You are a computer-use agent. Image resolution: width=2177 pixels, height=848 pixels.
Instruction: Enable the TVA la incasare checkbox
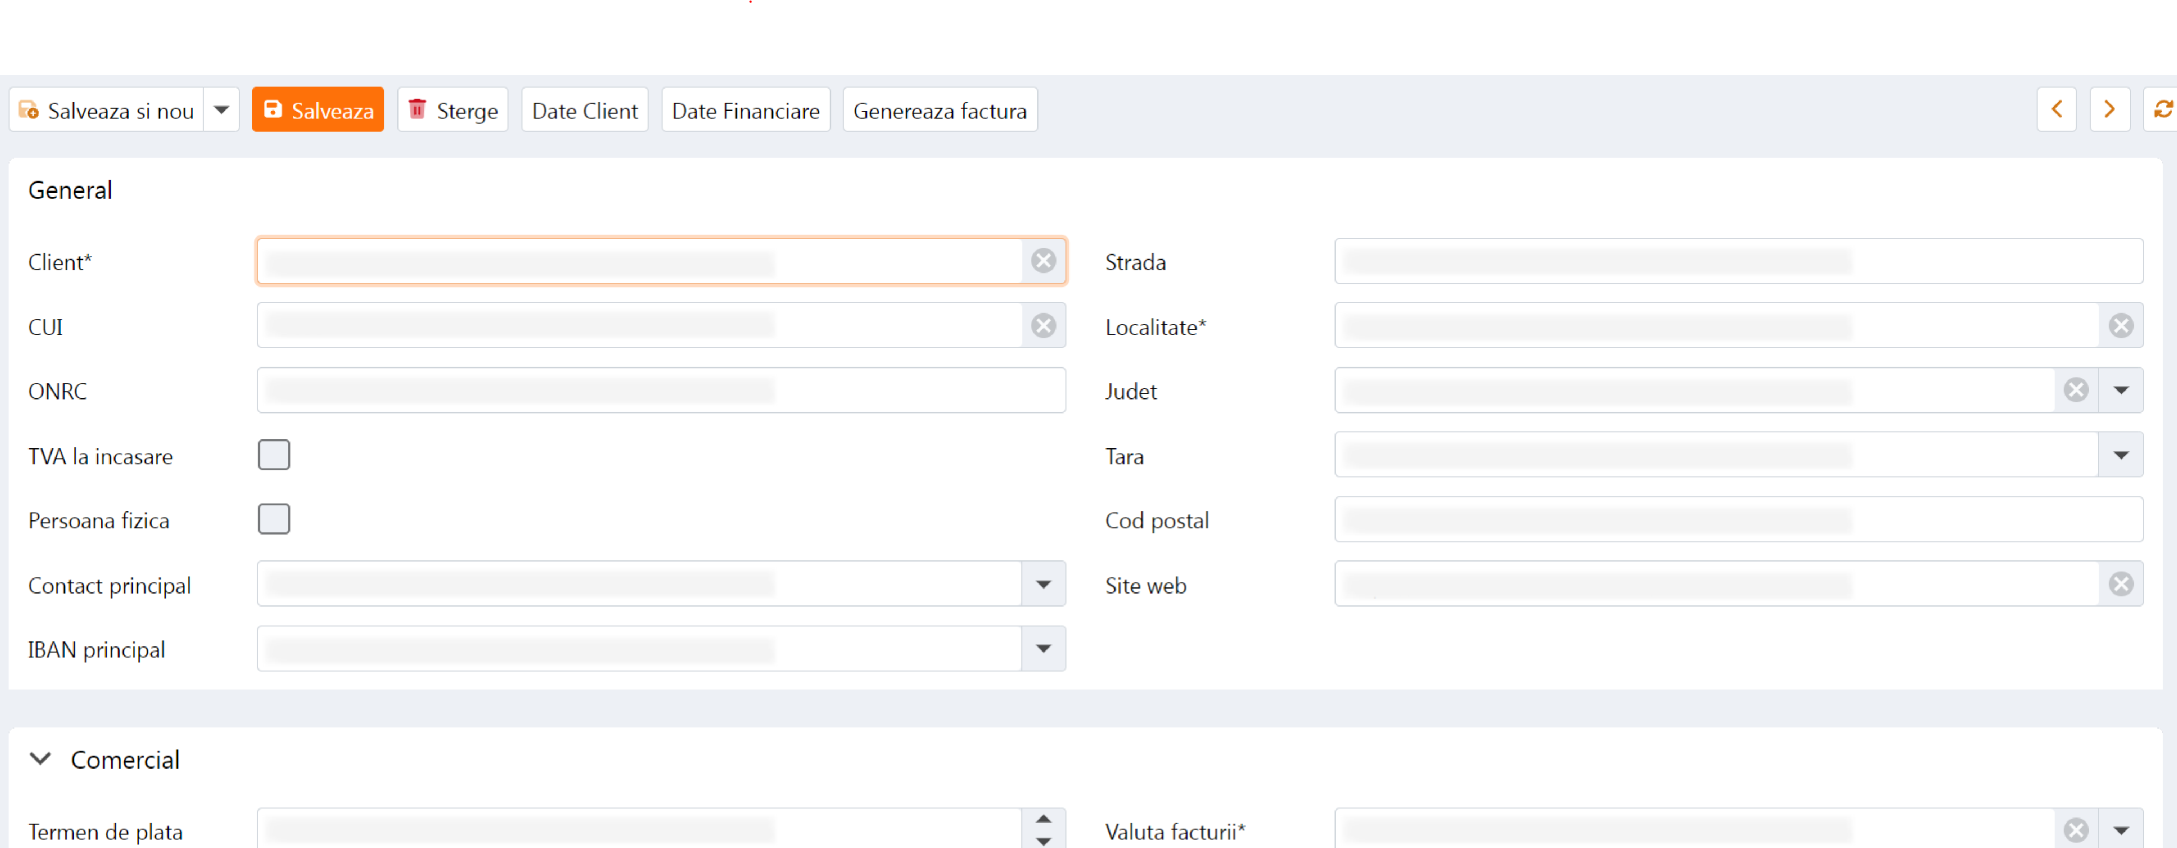274,455
